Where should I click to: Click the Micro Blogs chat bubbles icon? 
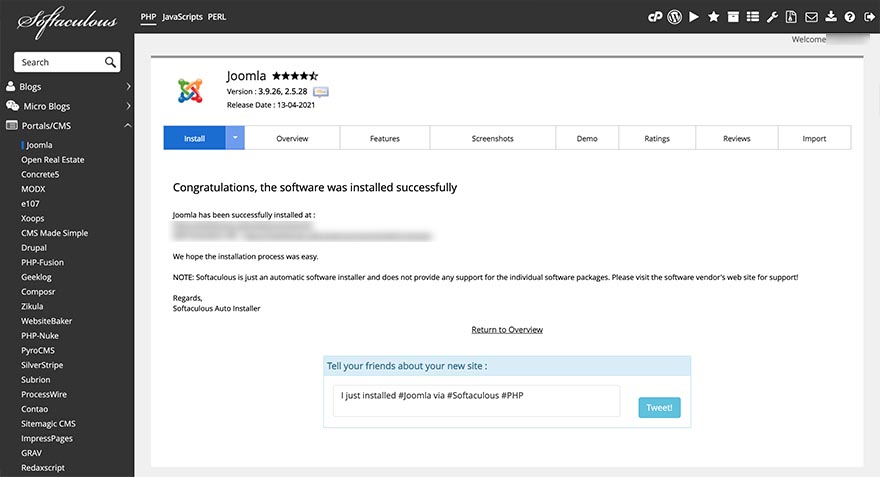[x=12, y=106]
